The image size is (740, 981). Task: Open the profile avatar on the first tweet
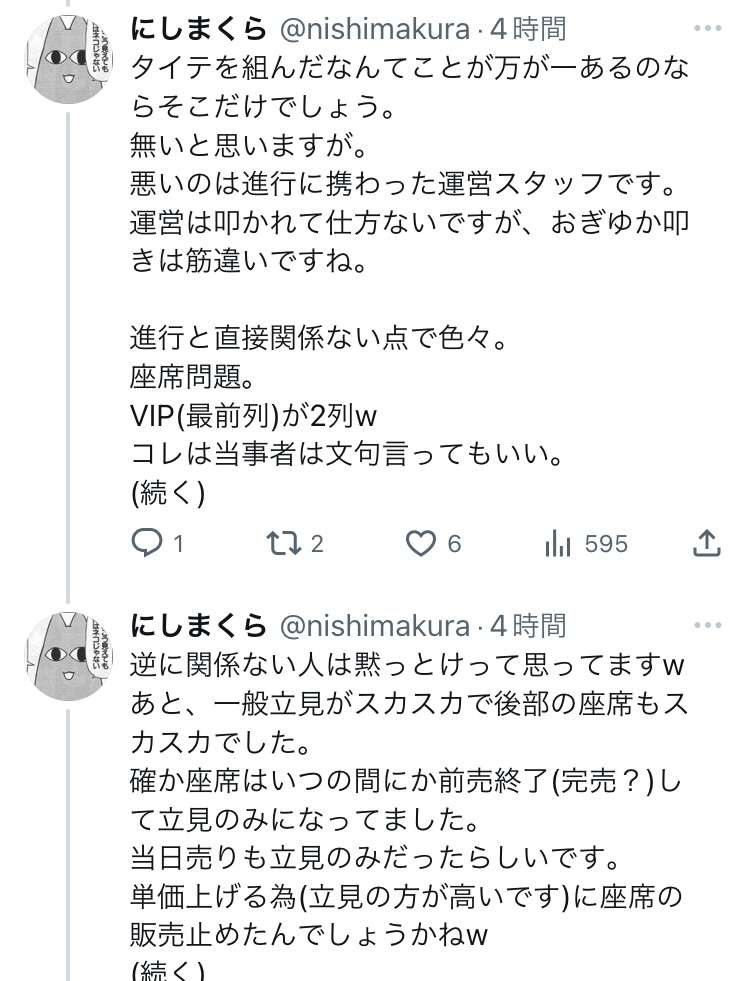click(x=66, y=59)
